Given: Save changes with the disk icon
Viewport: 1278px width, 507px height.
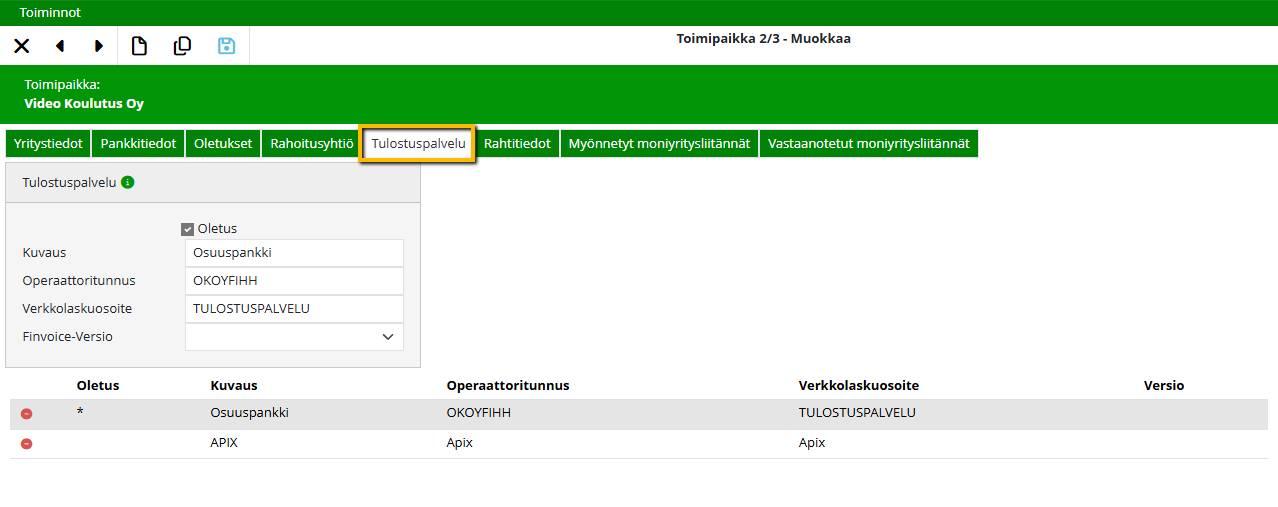Looking at the screenshot, I should click(227, 46).
